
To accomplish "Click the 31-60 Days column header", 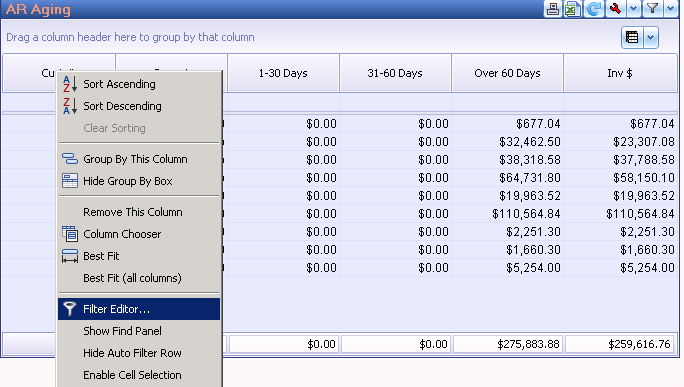I will 395,73.
